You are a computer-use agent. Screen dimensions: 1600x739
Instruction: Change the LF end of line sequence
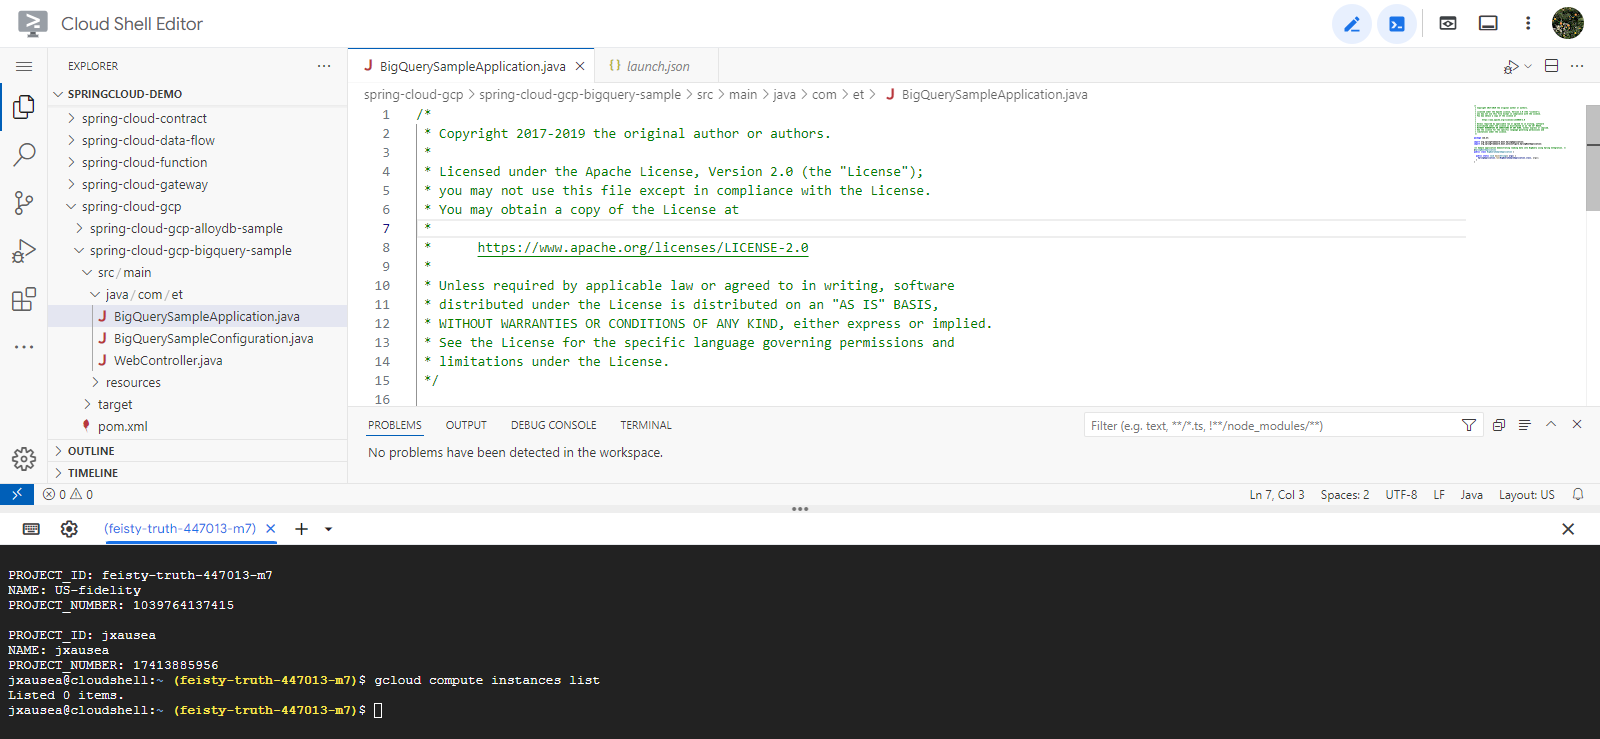tap(1439, 495)
